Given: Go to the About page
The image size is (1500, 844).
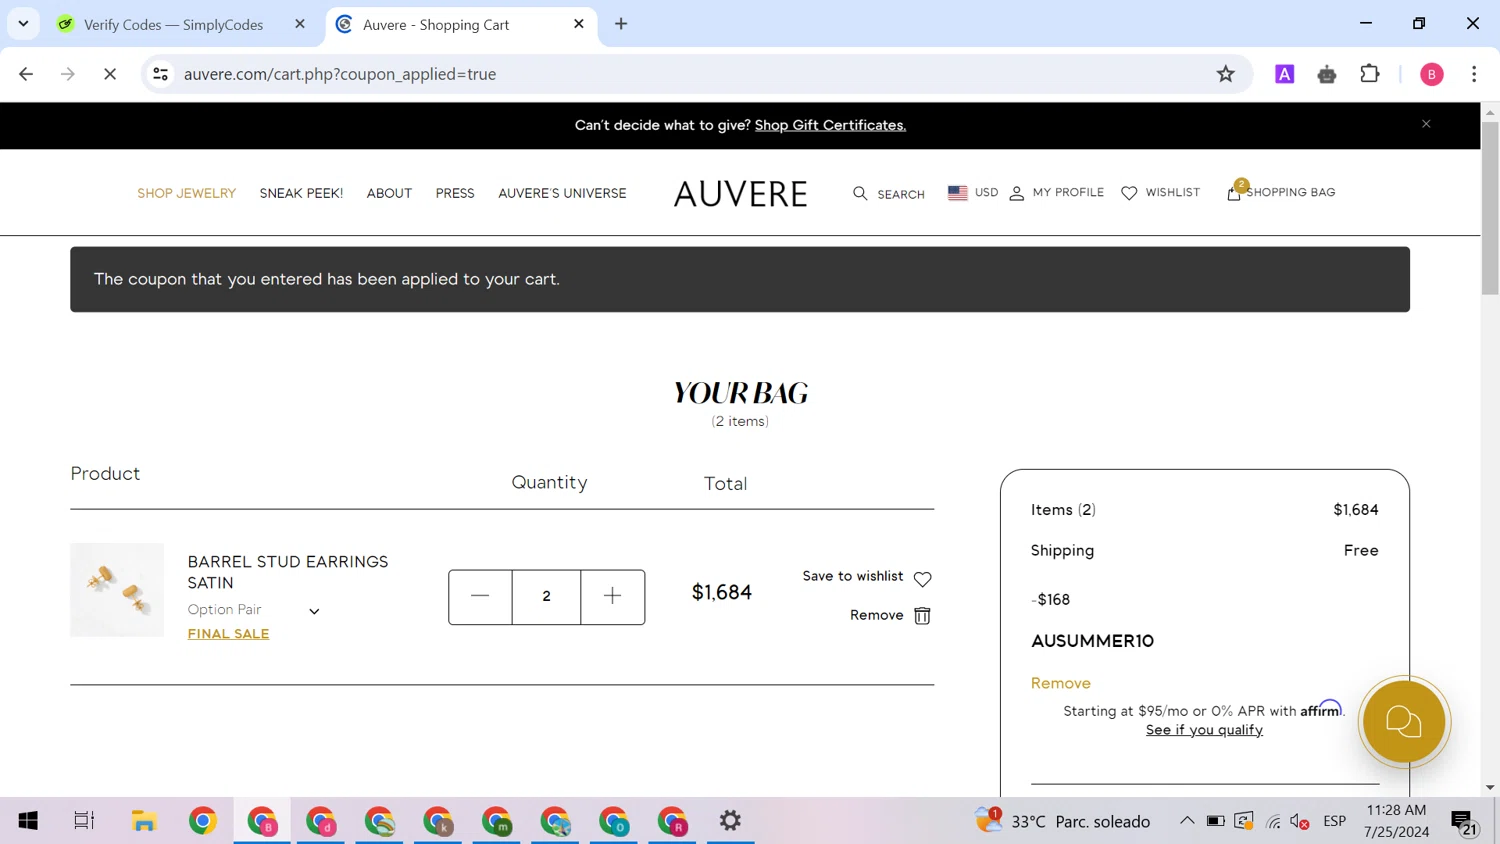Looking at the screenshot, I should tap(389, 193).
